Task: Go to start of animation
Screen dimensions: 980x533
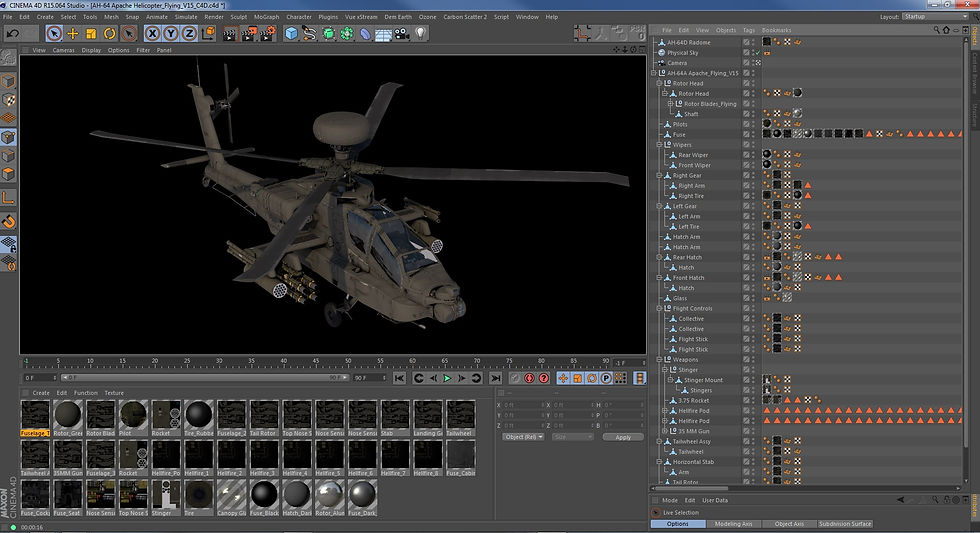Action: (399, 378)
